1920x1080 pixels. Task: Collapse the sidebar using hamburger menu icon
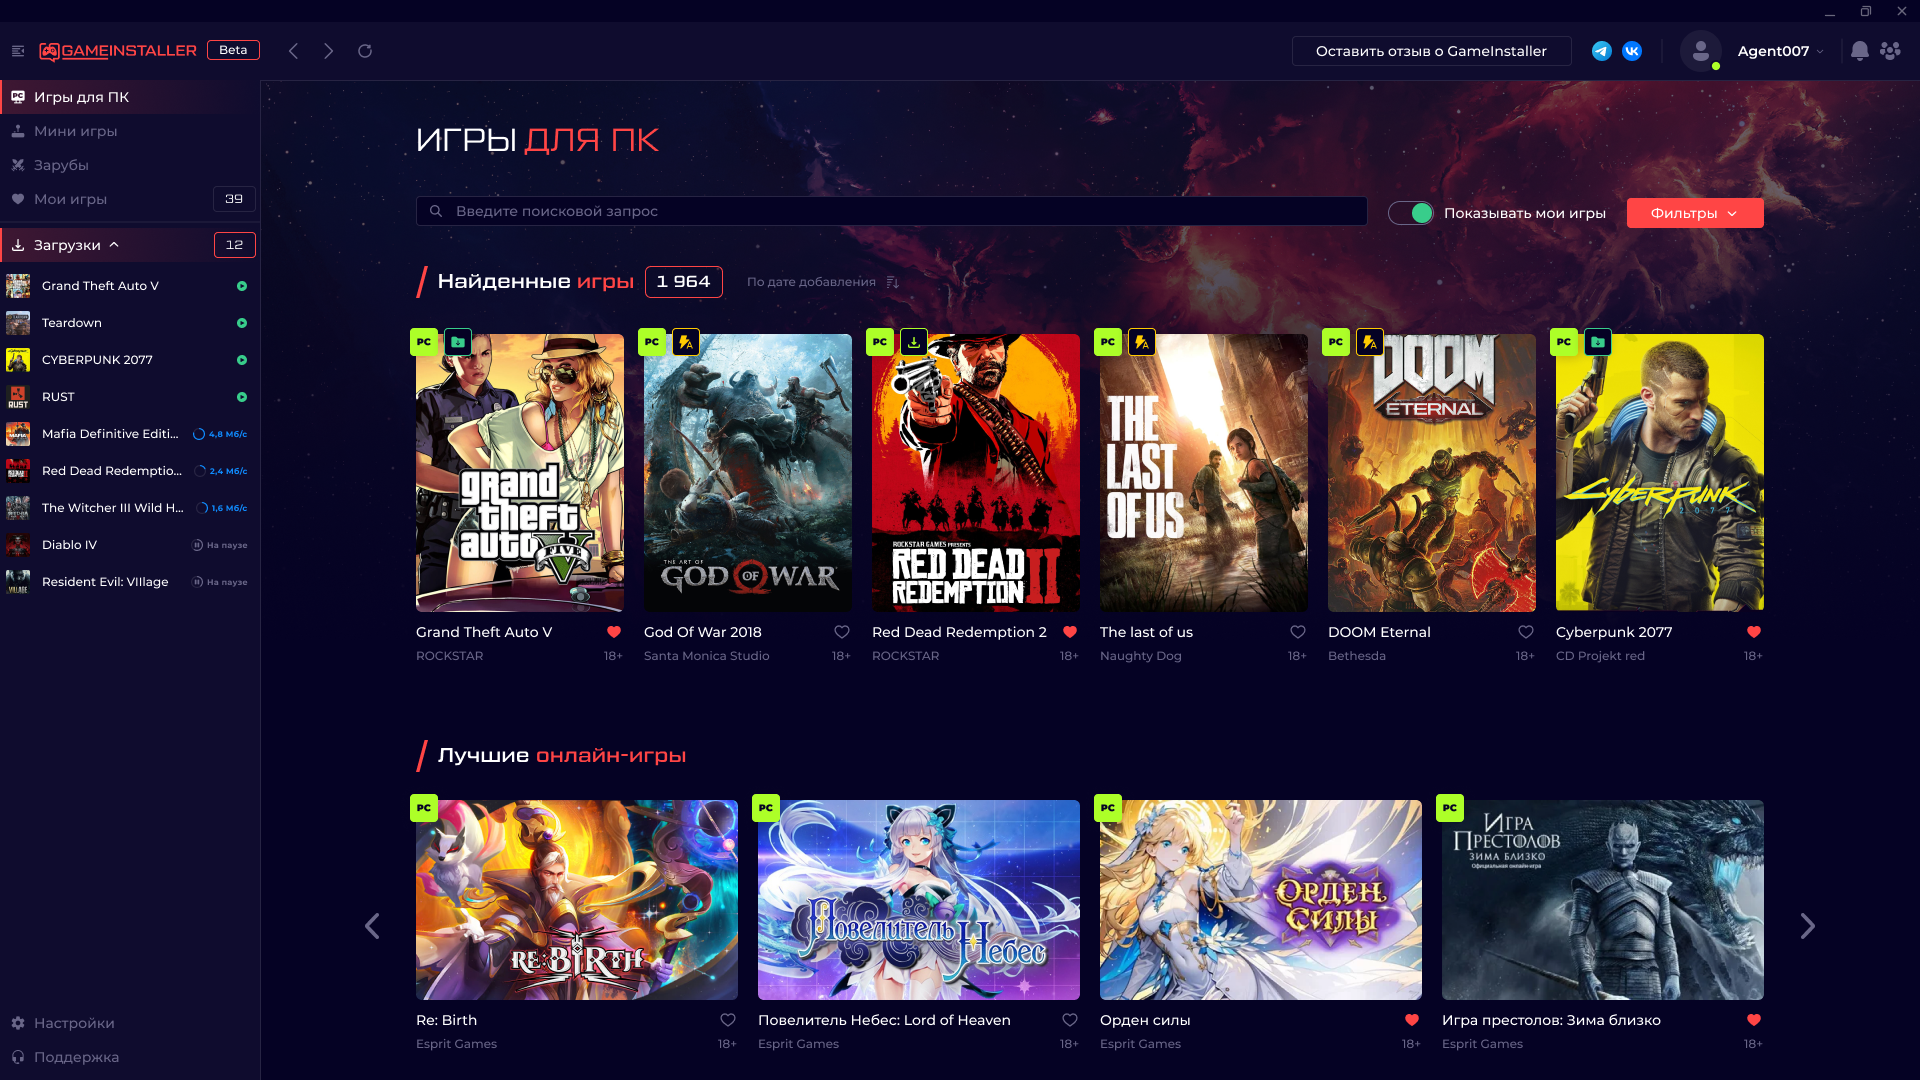click(x=18, y=51)
